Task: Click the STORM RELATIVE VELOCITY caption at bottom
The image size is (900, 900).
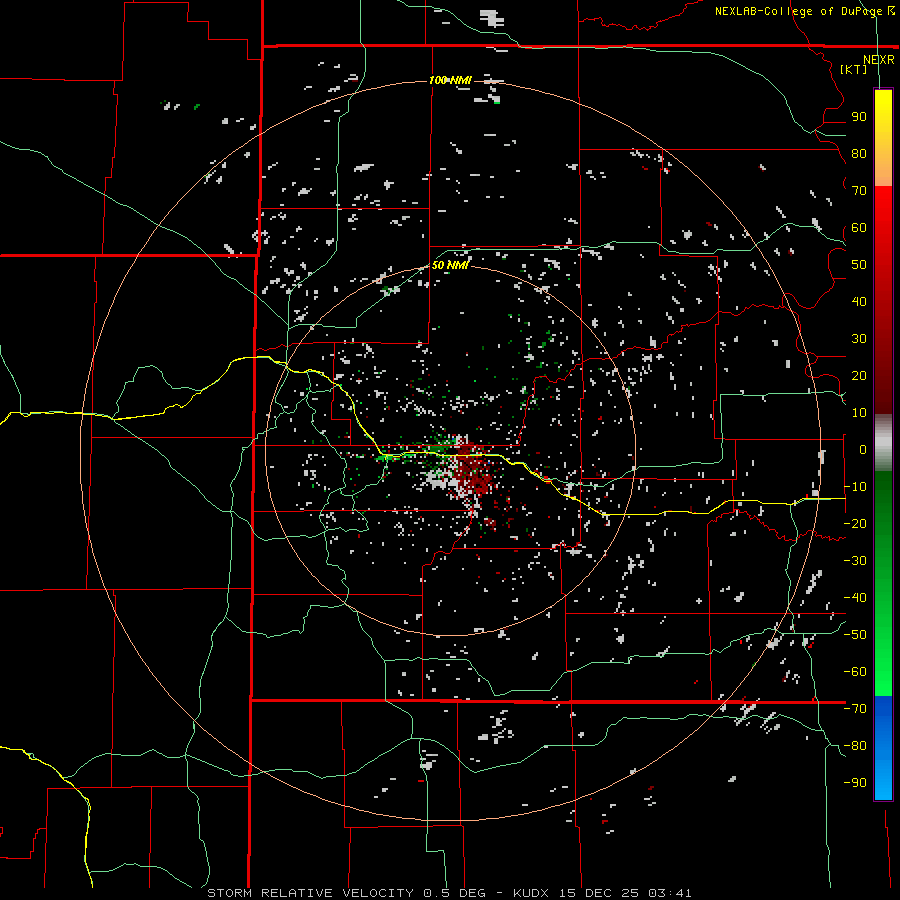Action: (449, 893)
